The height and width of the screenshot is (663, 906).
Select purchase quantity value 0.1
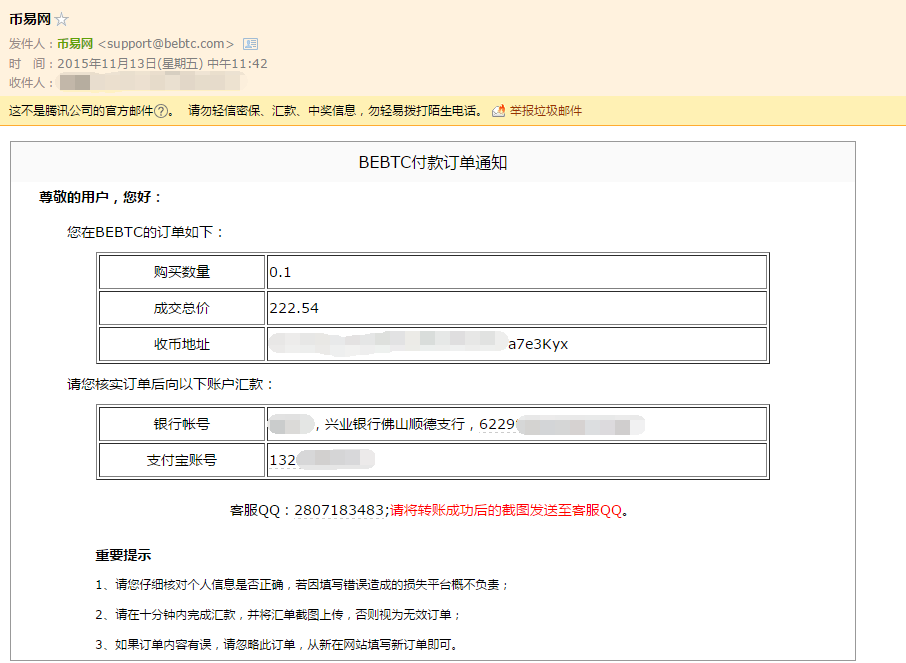(280, 272)
